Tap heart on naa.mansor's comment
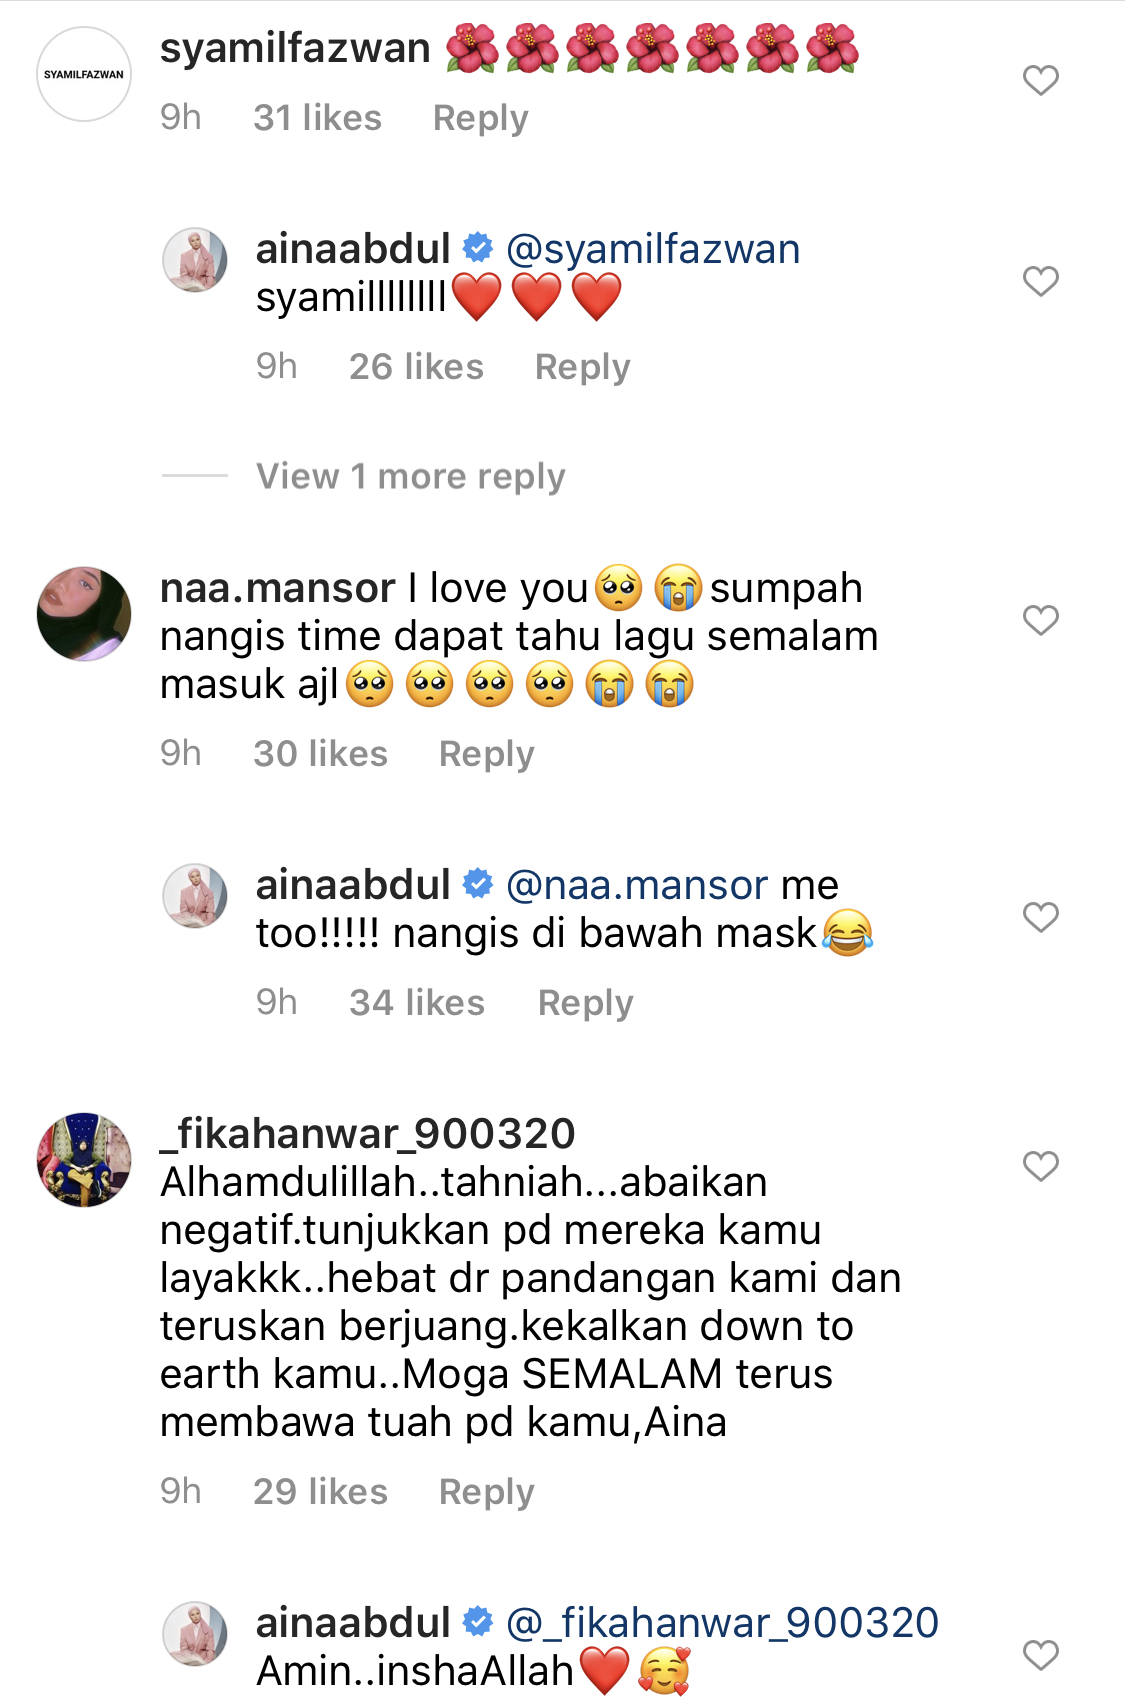Viewport: 1125px width, 1708px height. [x=1041, y=620]
